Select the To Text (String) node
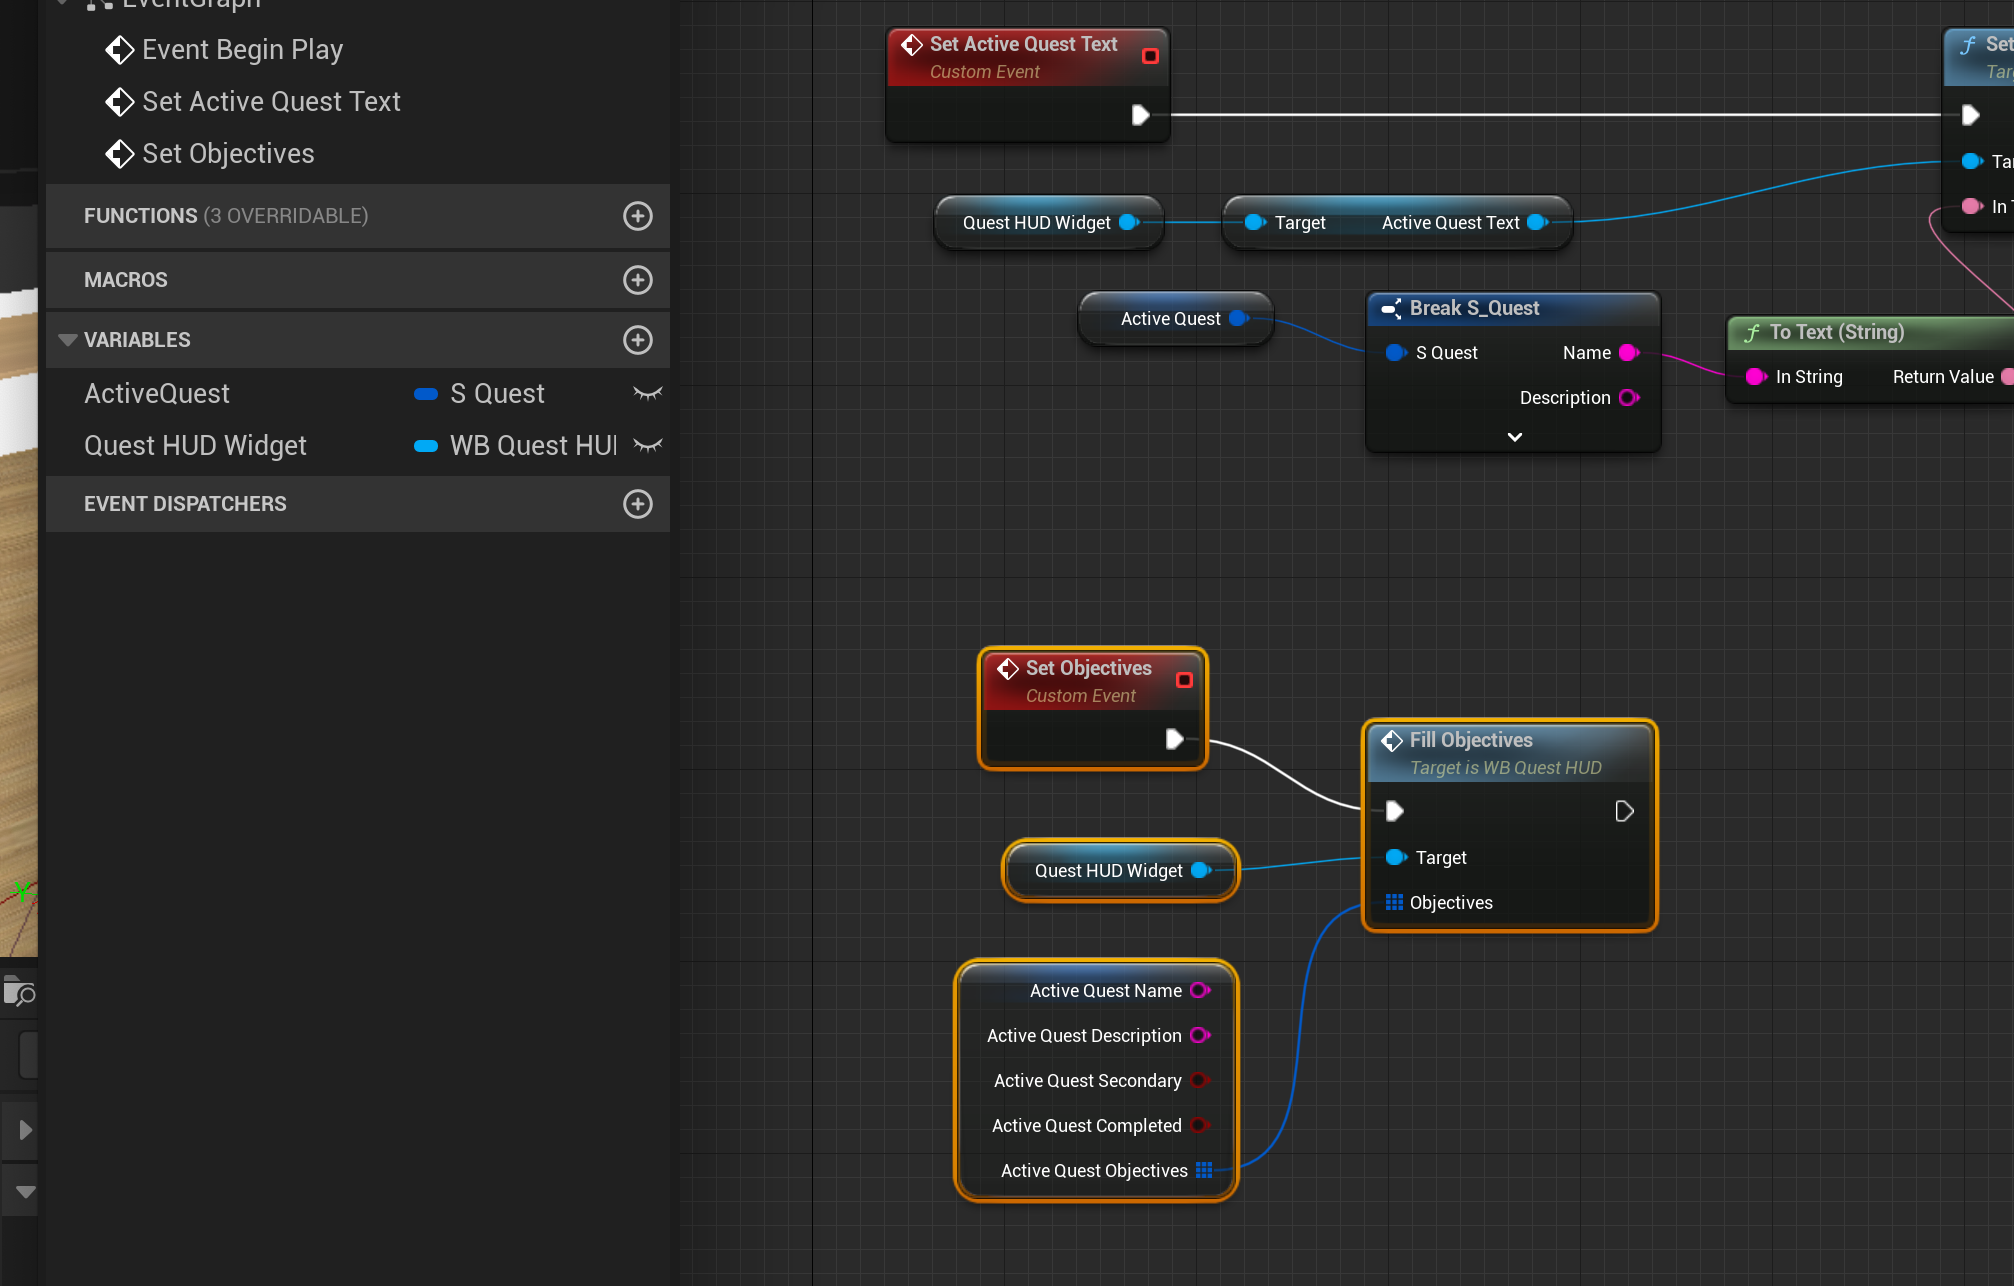 1836,333
